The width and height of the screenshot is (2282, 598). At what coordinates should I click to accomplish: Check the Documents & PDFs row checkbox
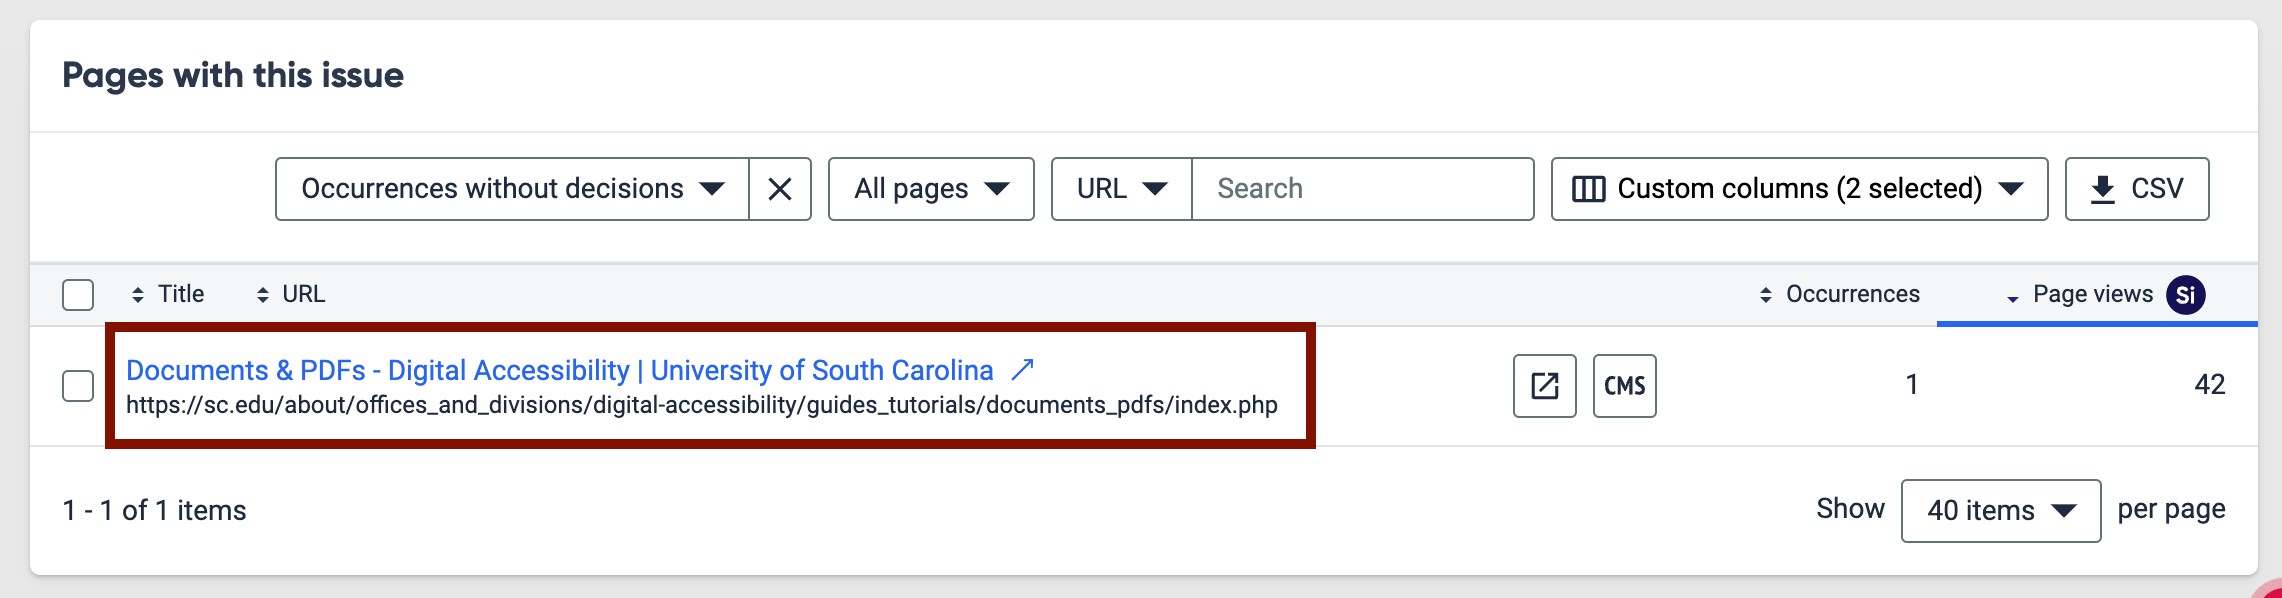coord(77,386)
